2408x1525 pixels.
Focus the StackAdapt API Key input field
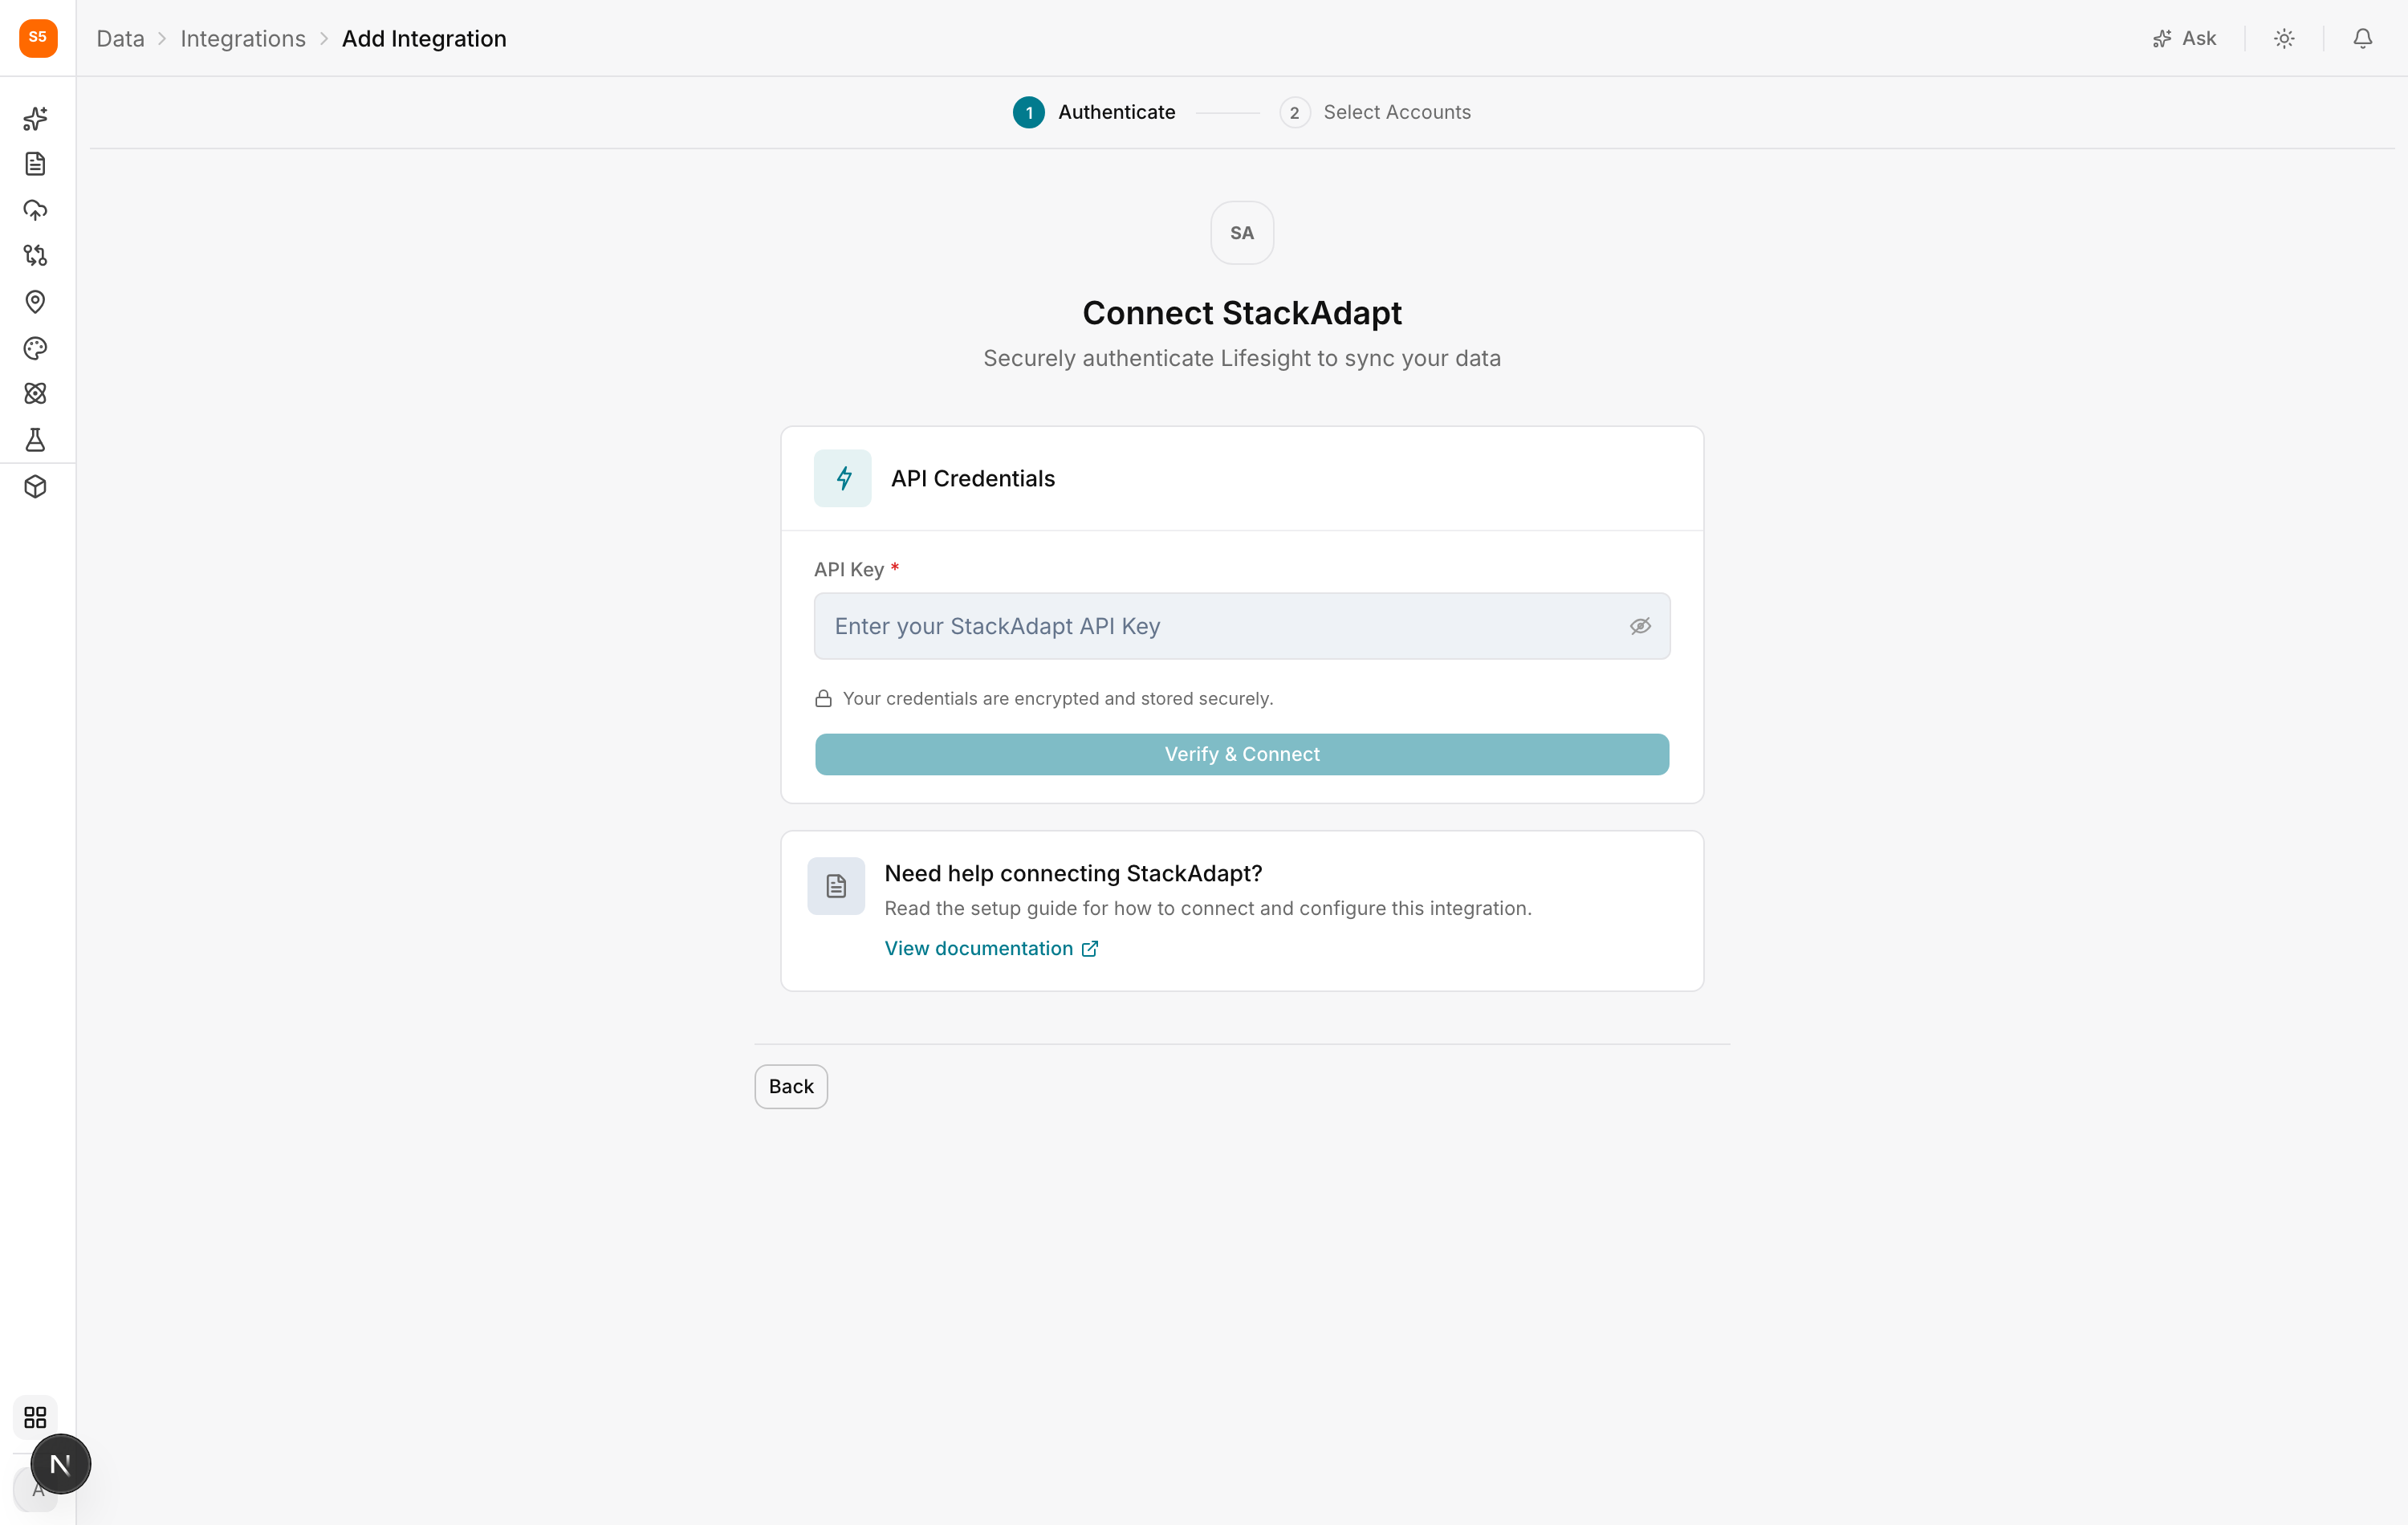(1242, 626)
